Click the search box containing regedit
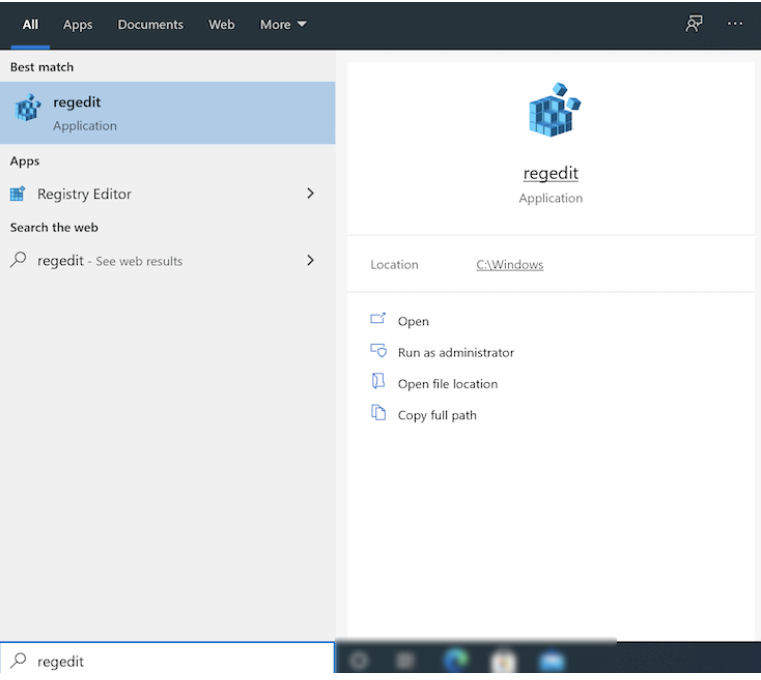The width and height of the screenshot is (761, 680). (x=167, y=660)
